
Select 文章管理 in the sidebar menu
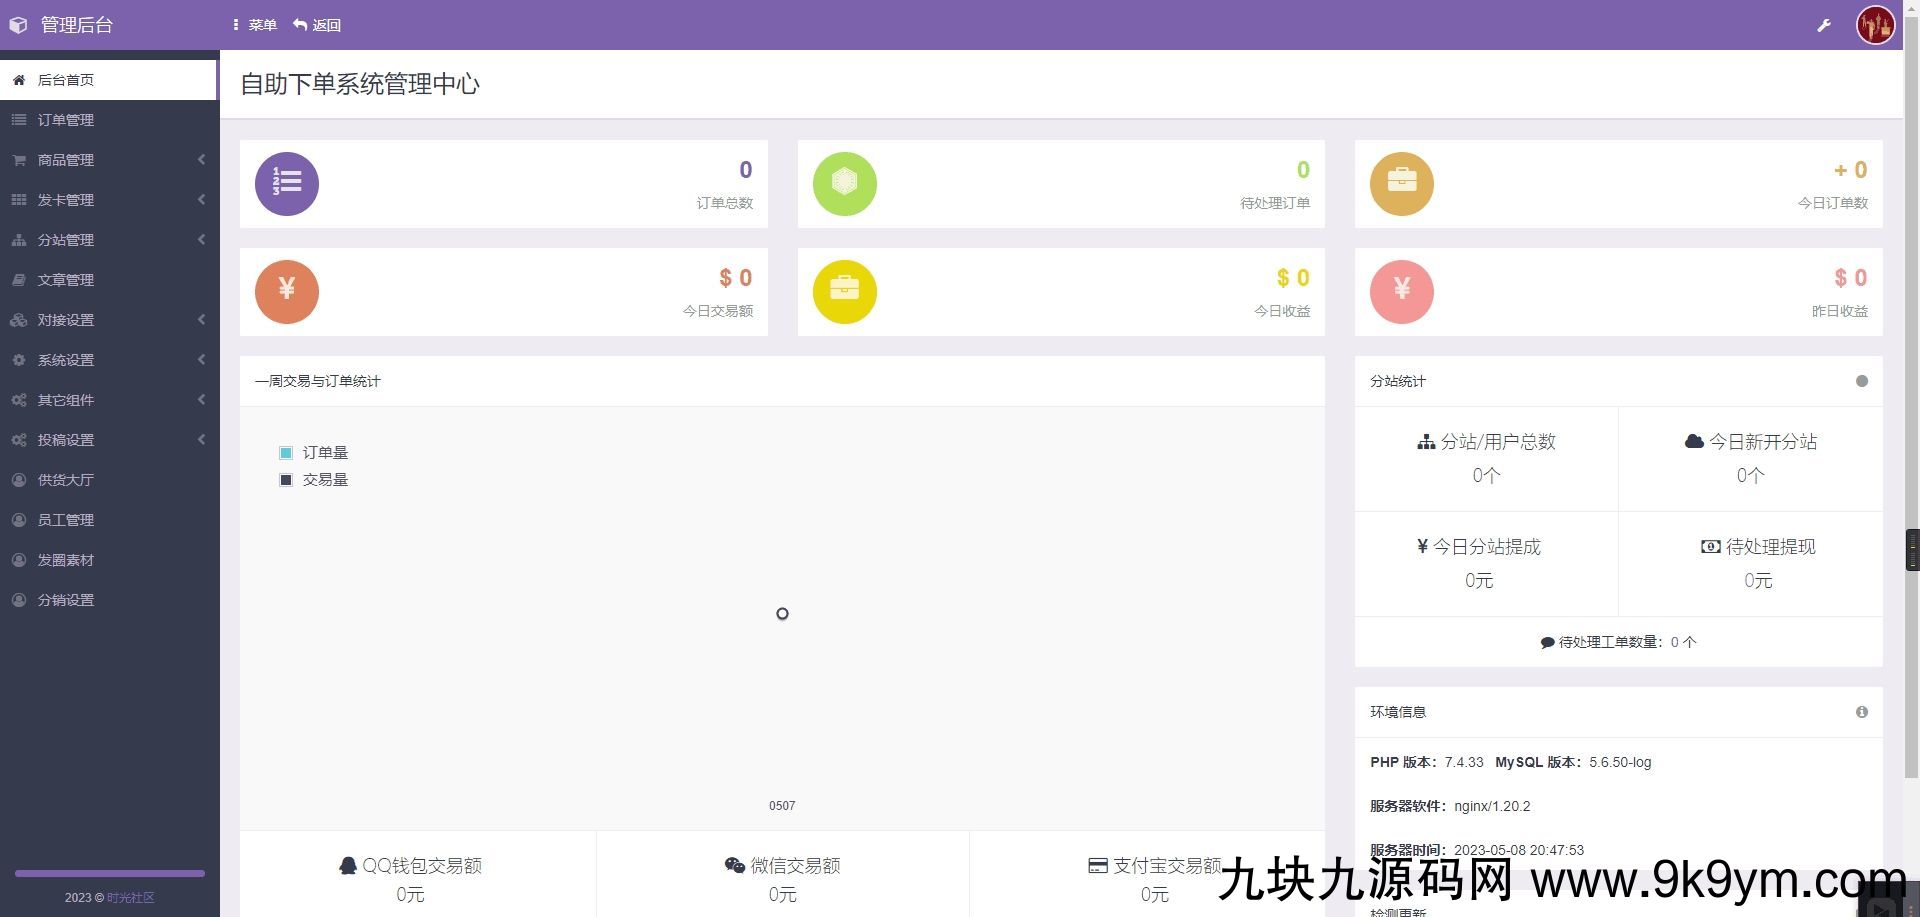point(66,279)
